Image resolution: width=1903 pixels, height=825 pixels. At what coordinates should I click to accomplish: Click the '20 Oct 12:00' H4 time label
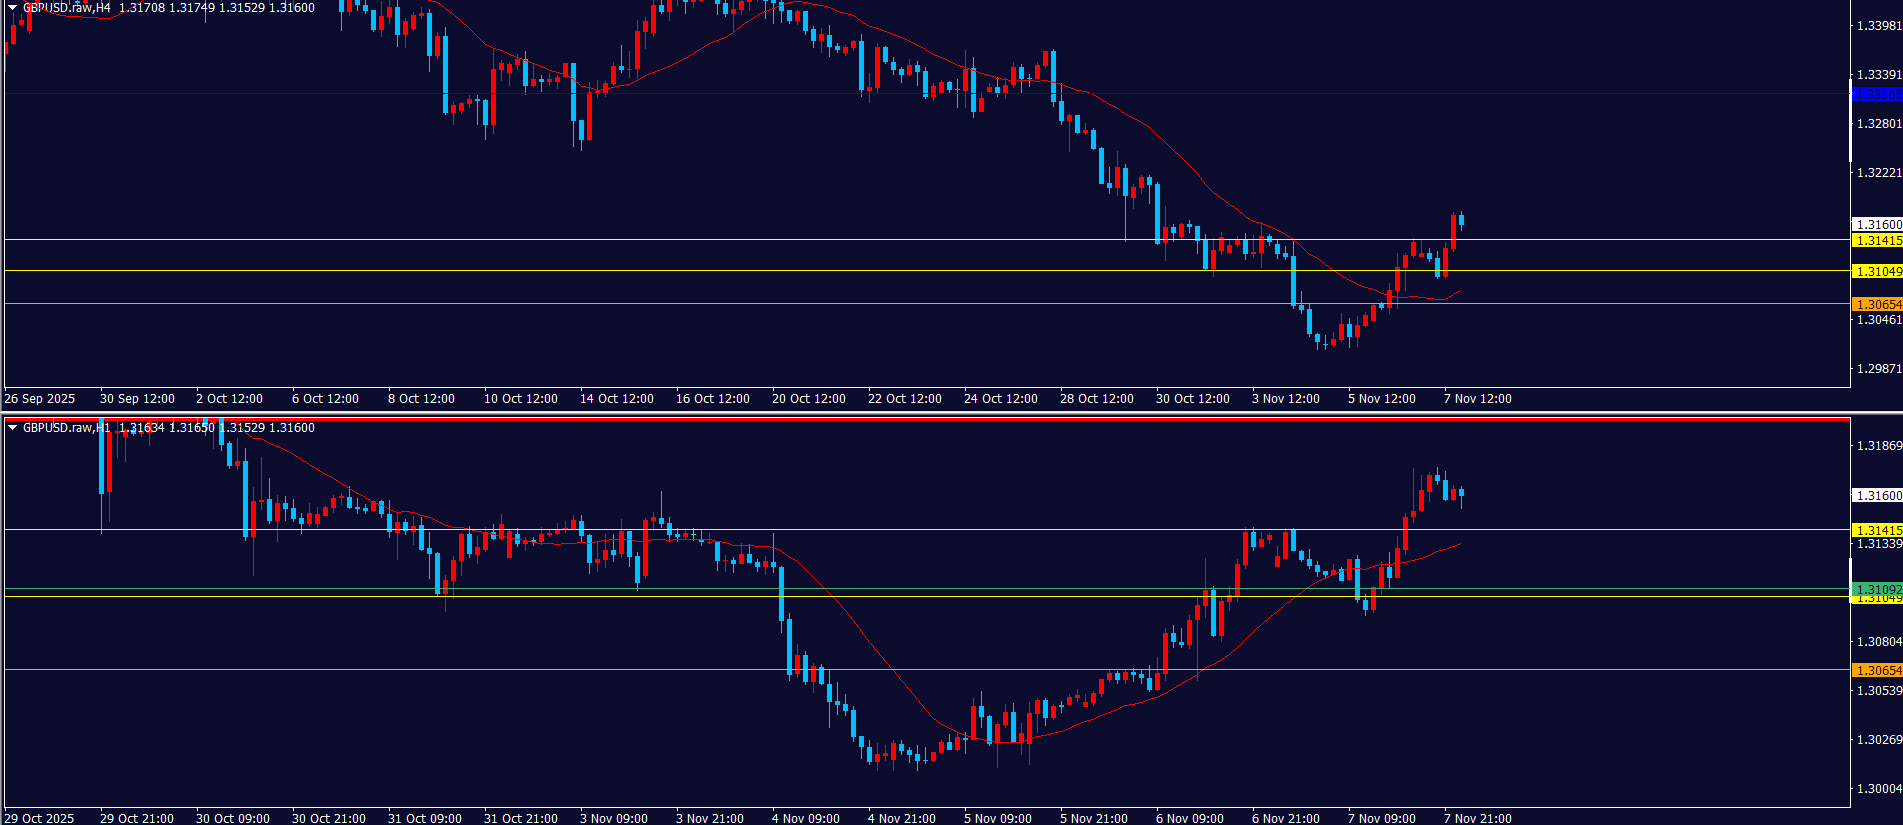[x=808, y=399]
